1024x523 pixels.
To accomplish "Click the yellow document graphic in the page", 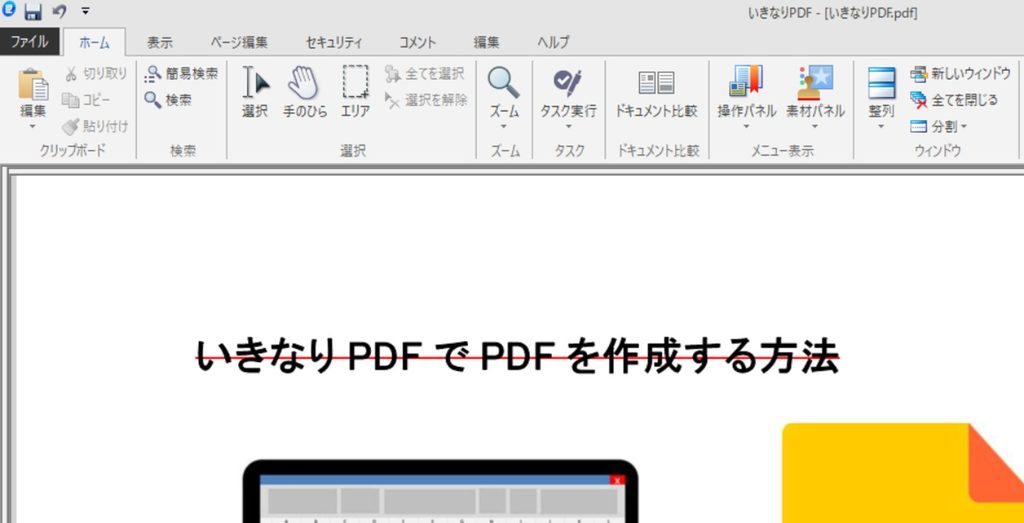I will [x=903, y=473].
